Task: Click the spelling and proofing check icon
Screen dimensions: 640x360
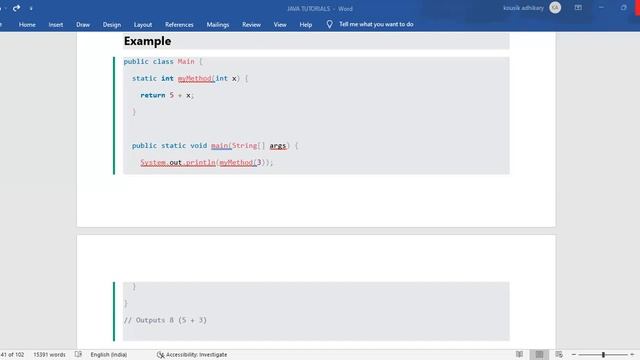Action: [x=78, y=354]
